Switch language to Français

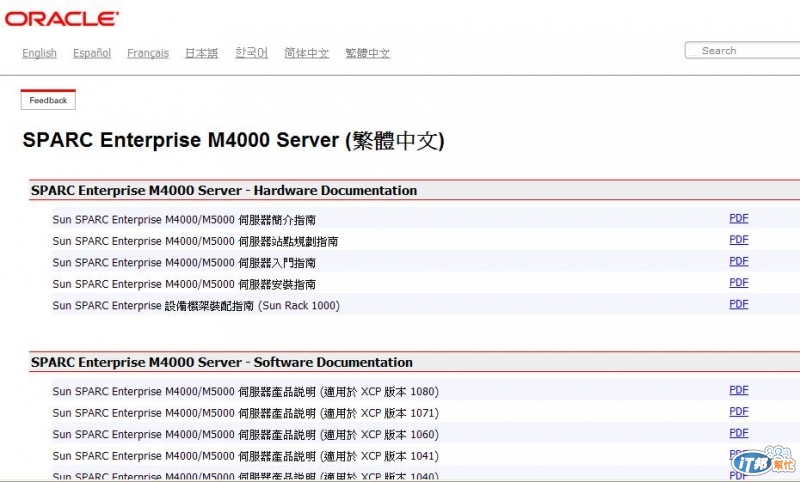(148, 53)
